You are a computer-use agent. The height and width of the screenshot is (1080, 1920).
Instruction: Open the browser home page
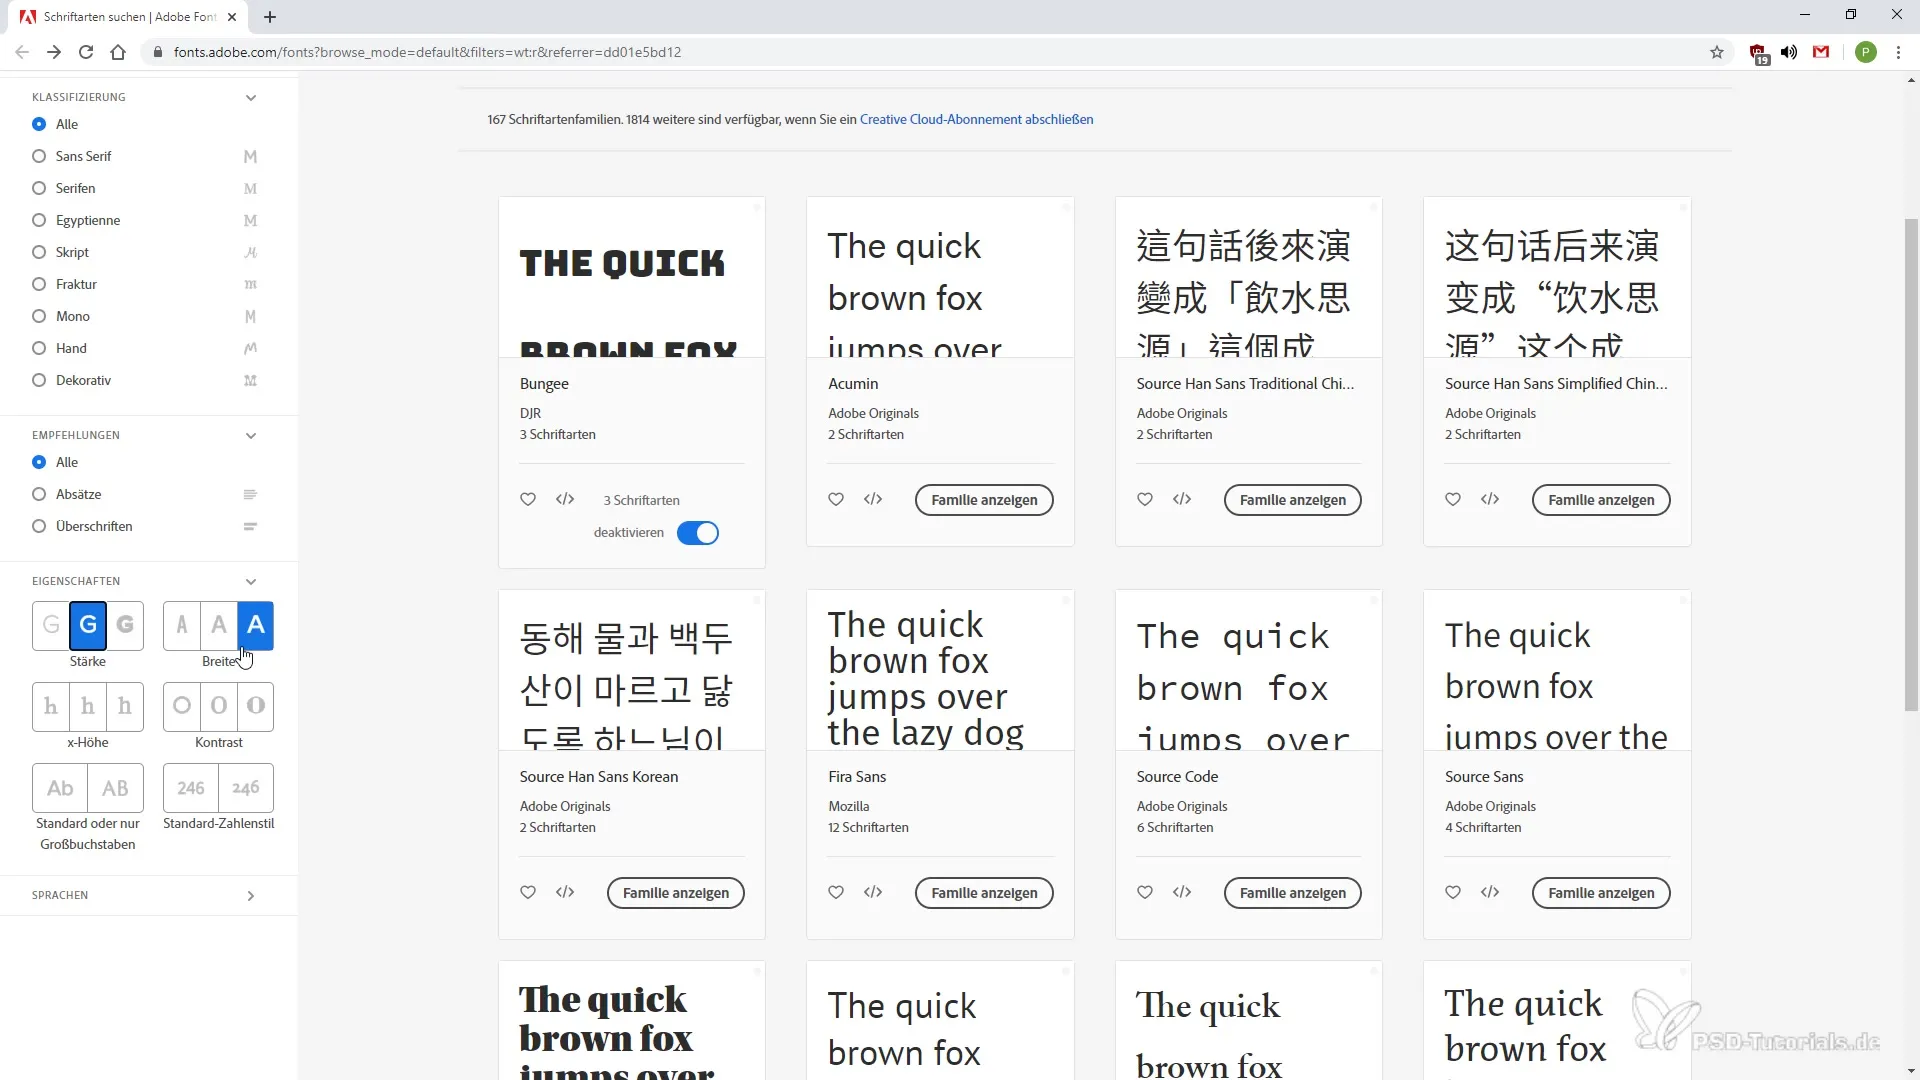coord(118,52)
